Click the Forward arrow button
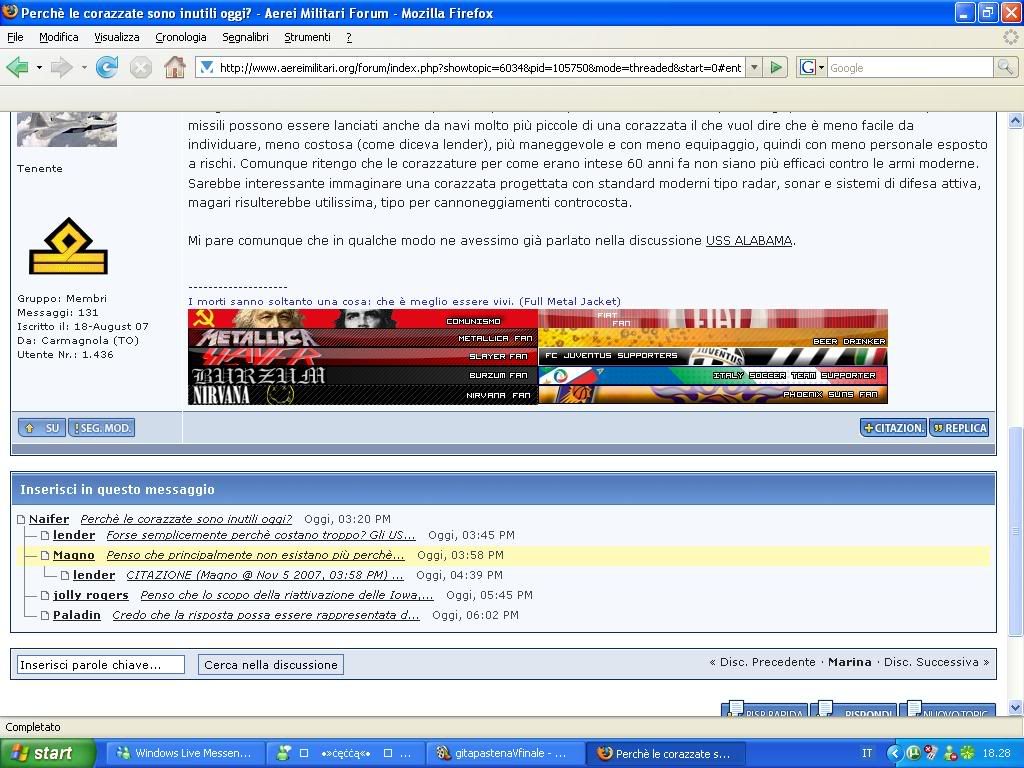This screenshot has width=1024, height=768. point(61,68)
